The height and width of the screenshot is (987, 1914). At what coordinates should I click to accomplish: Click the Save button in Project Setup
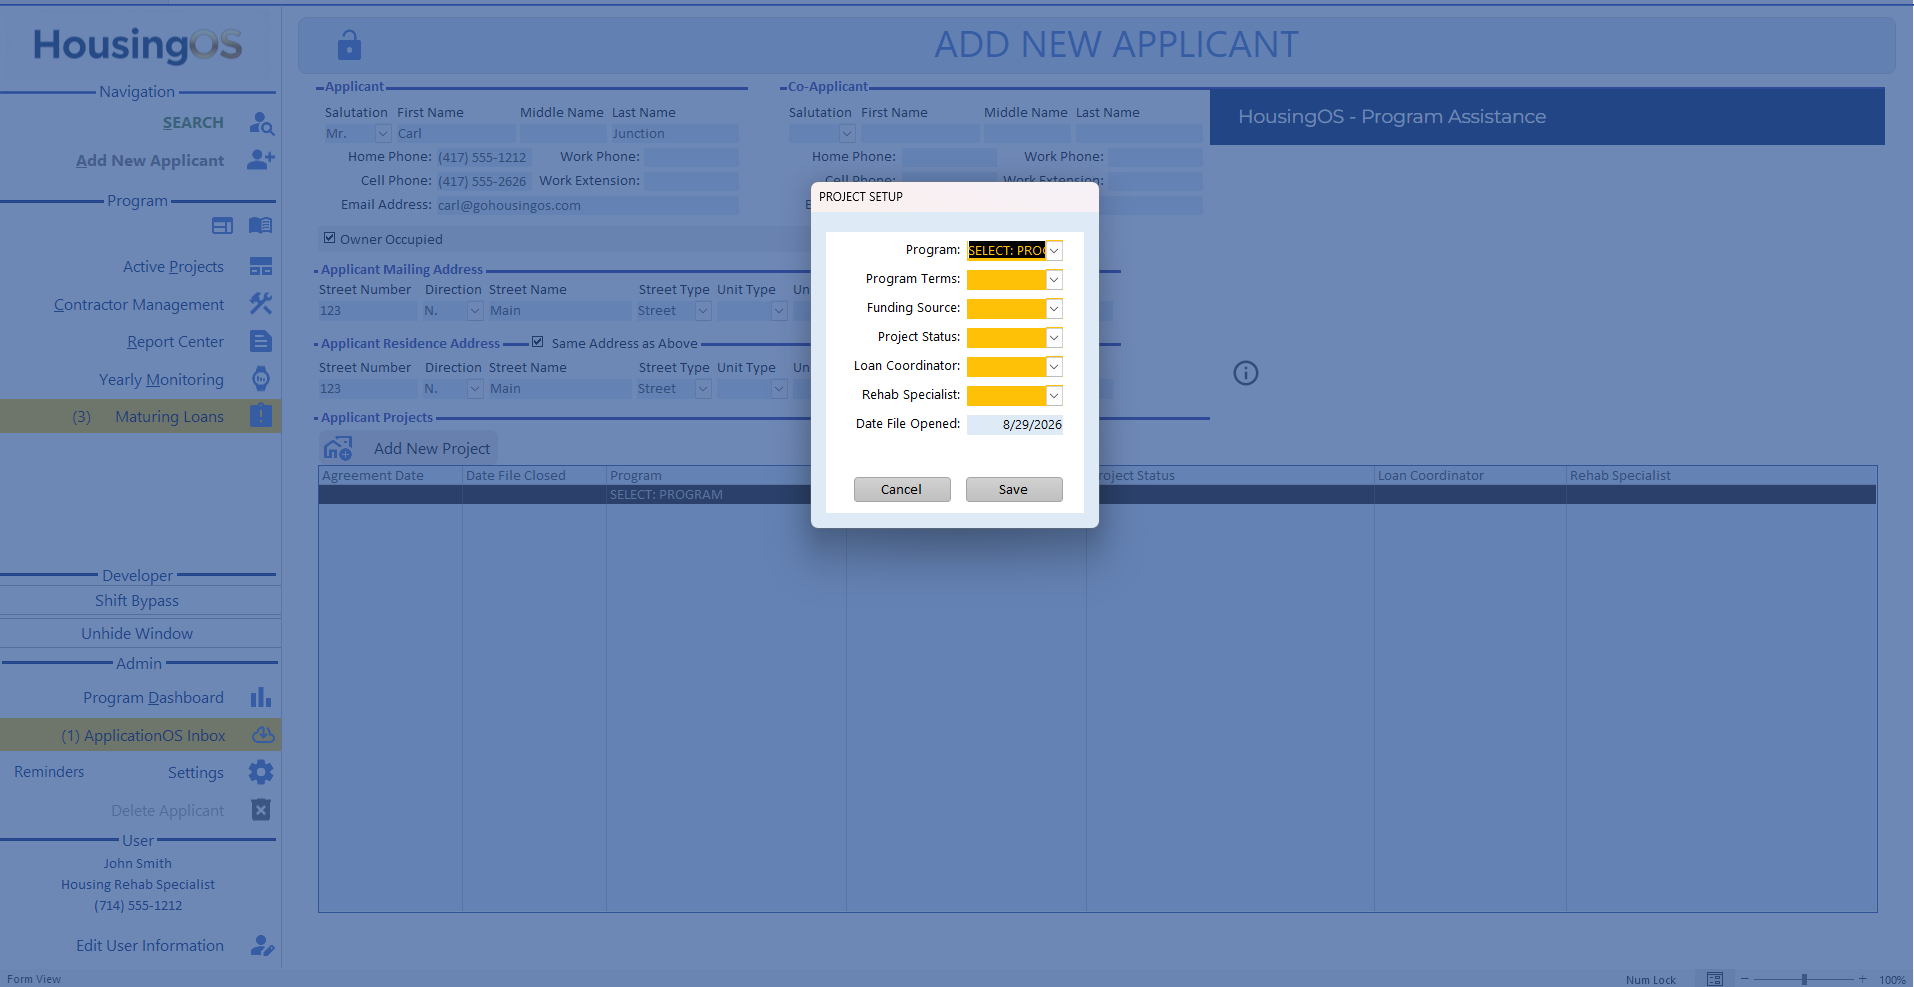[1014, 489]
